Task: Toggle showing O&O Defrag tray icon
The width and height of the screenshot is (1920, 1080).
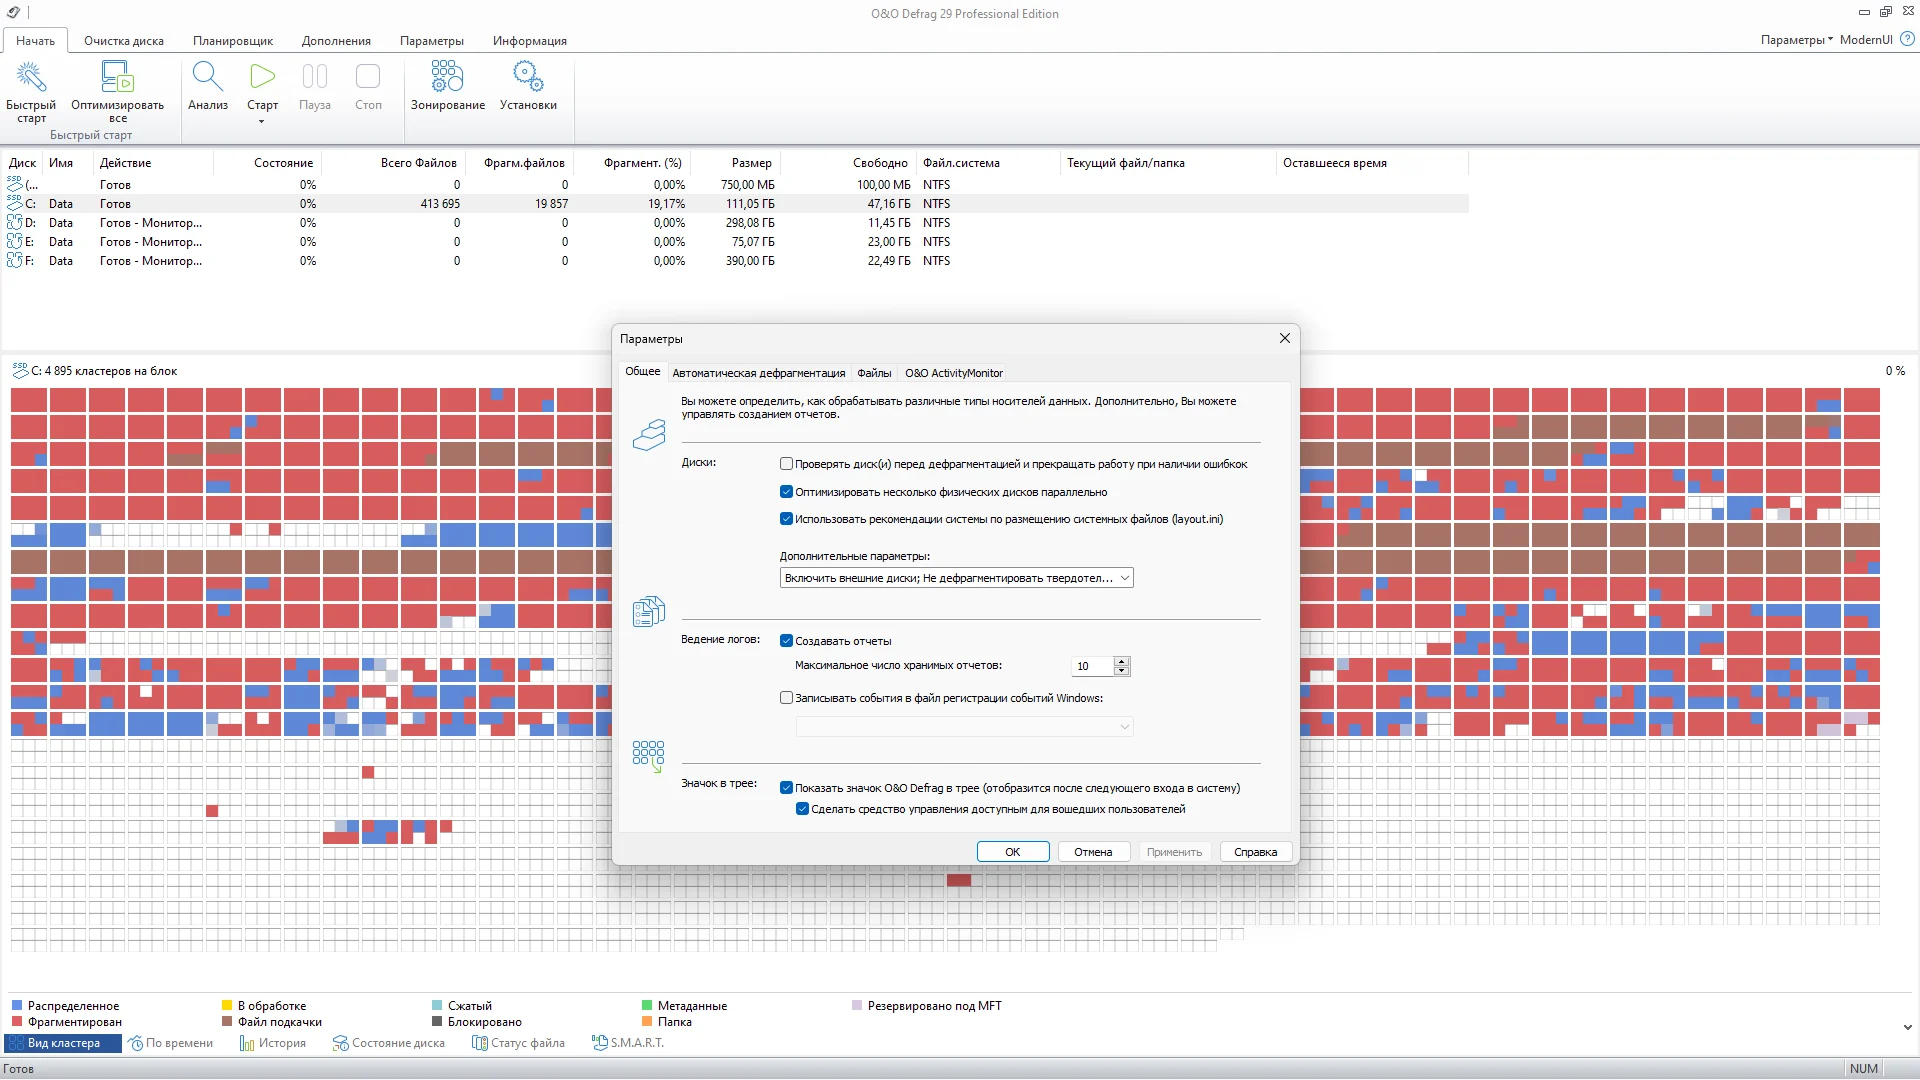Action: [786, 788]
